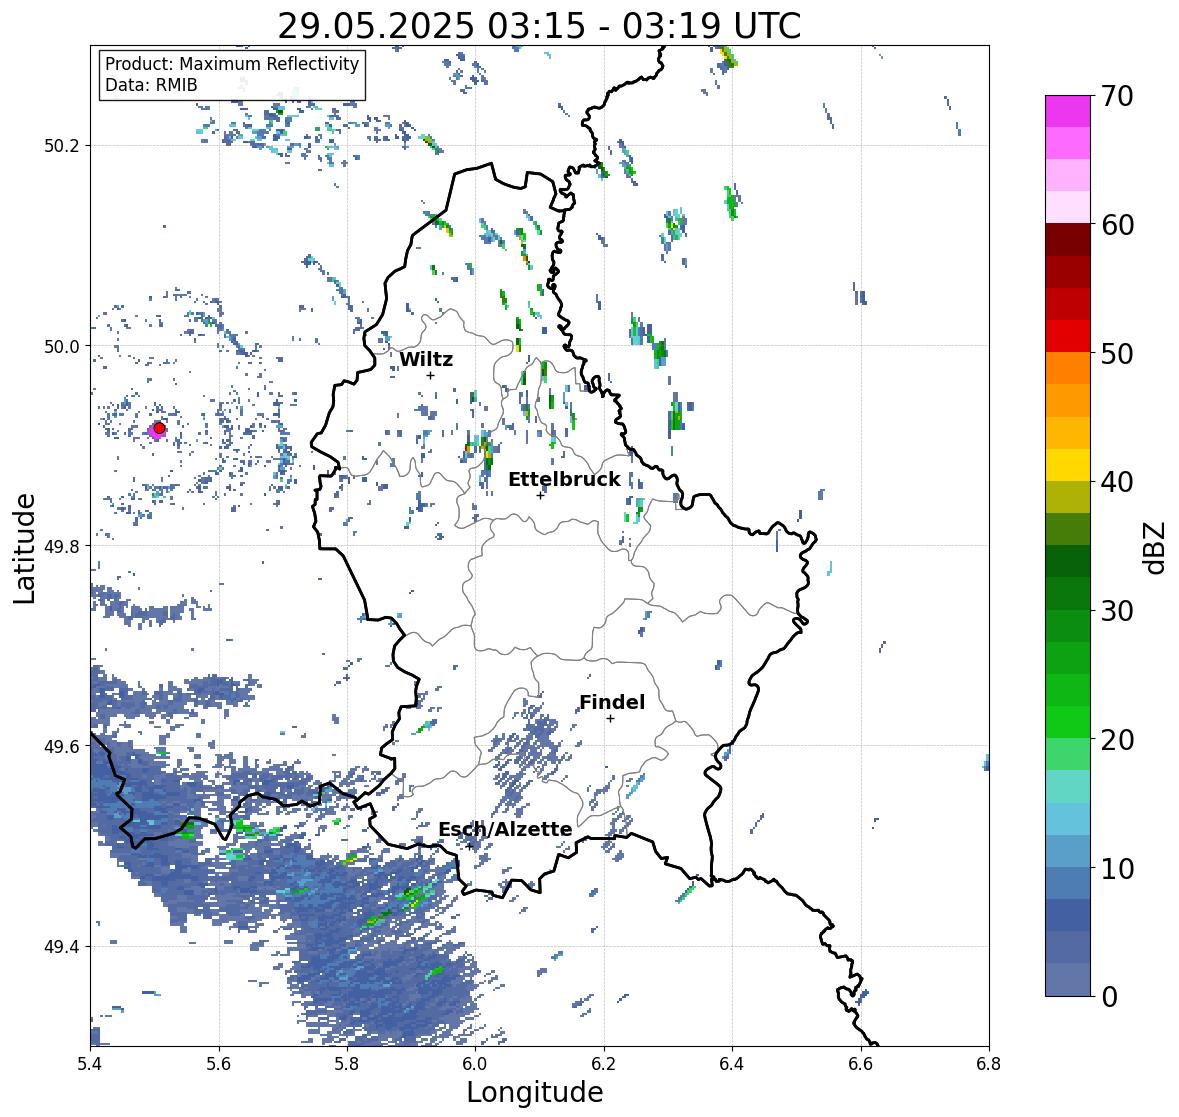Click the colorbar tick label 50
The image size is (1179, 1117).
pos(1117,354)
